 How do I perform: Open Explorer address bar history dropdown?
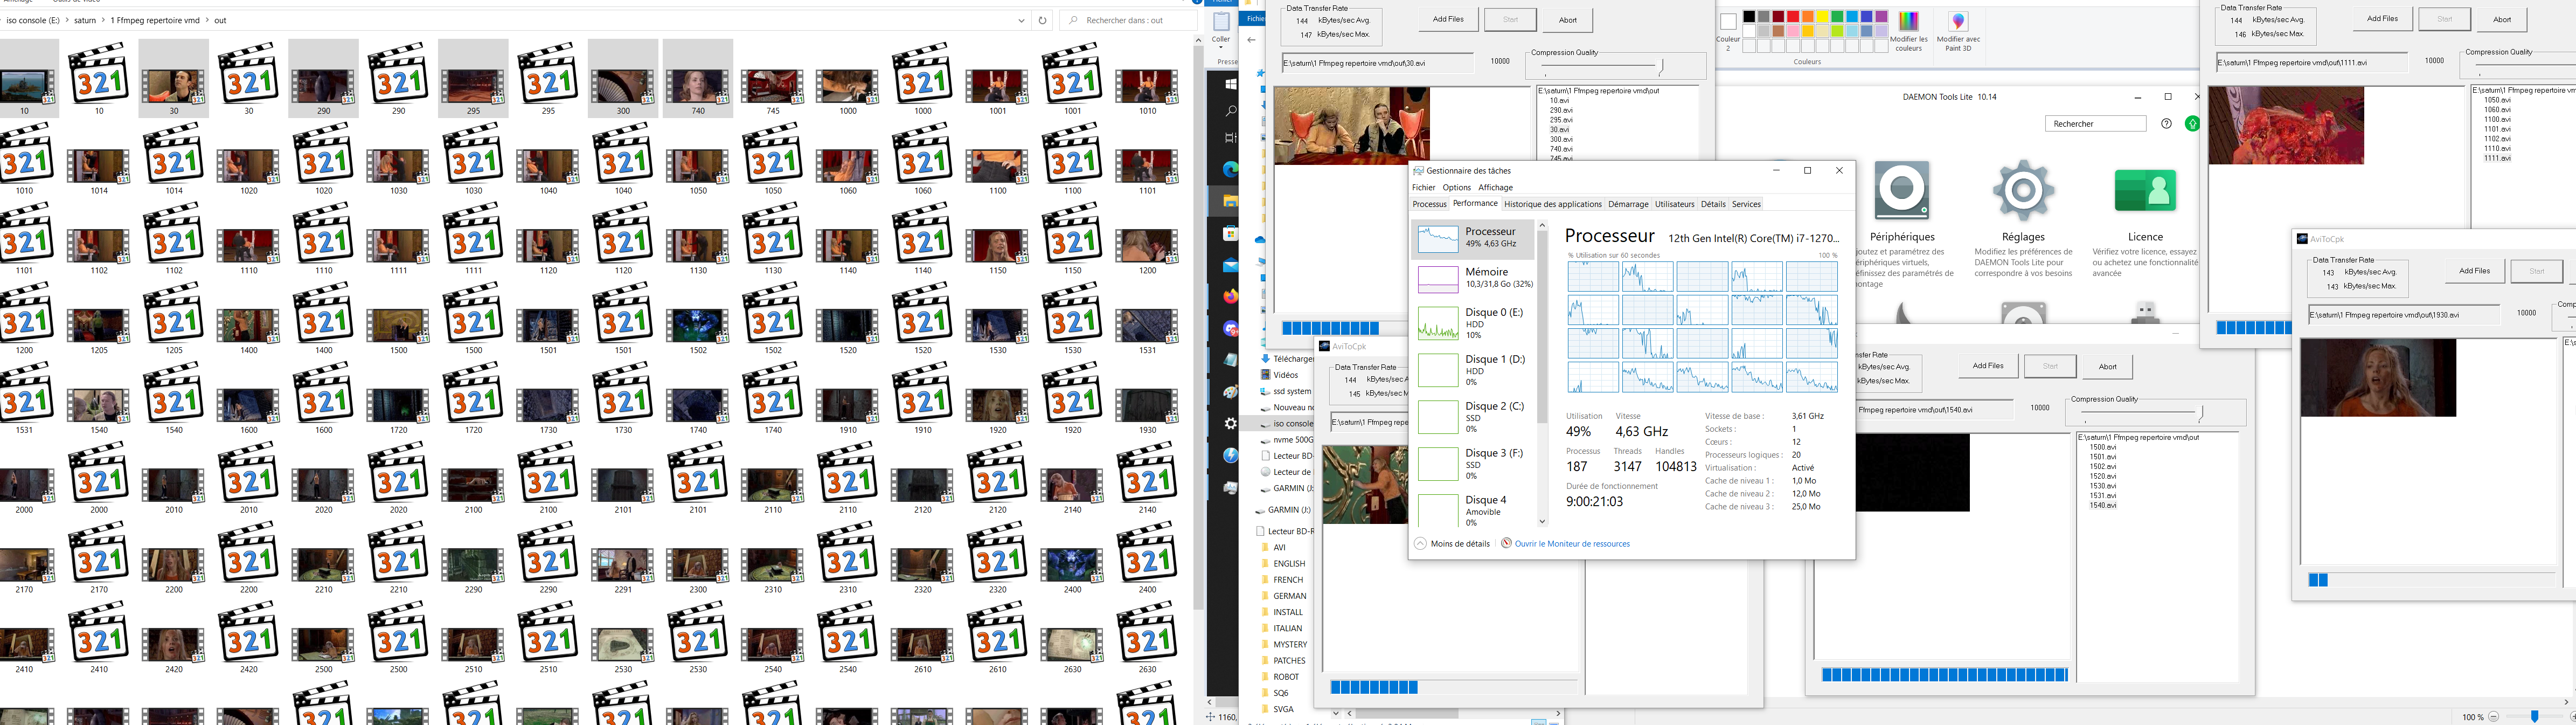1021,20
